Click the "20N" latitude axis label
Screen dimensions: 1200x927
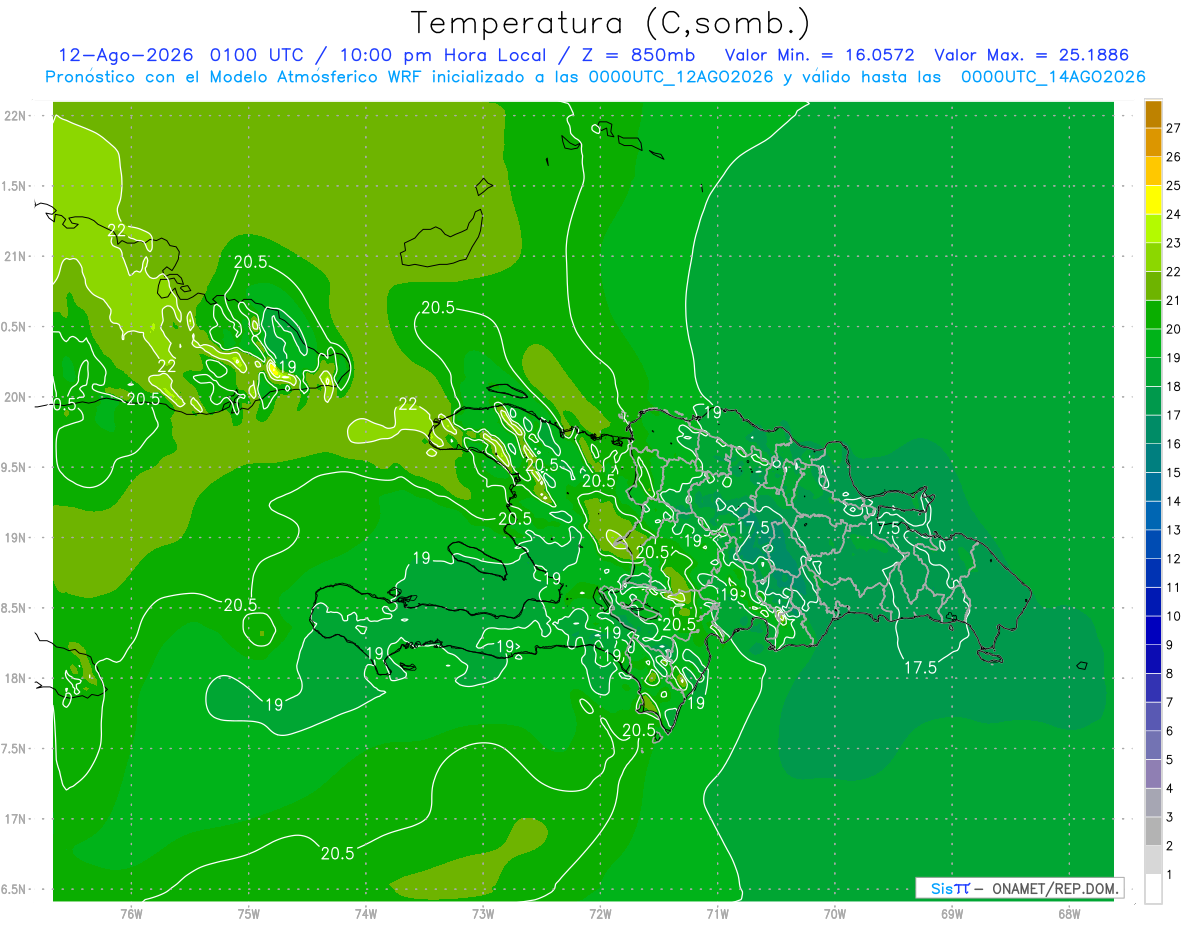tap(15, 397)
